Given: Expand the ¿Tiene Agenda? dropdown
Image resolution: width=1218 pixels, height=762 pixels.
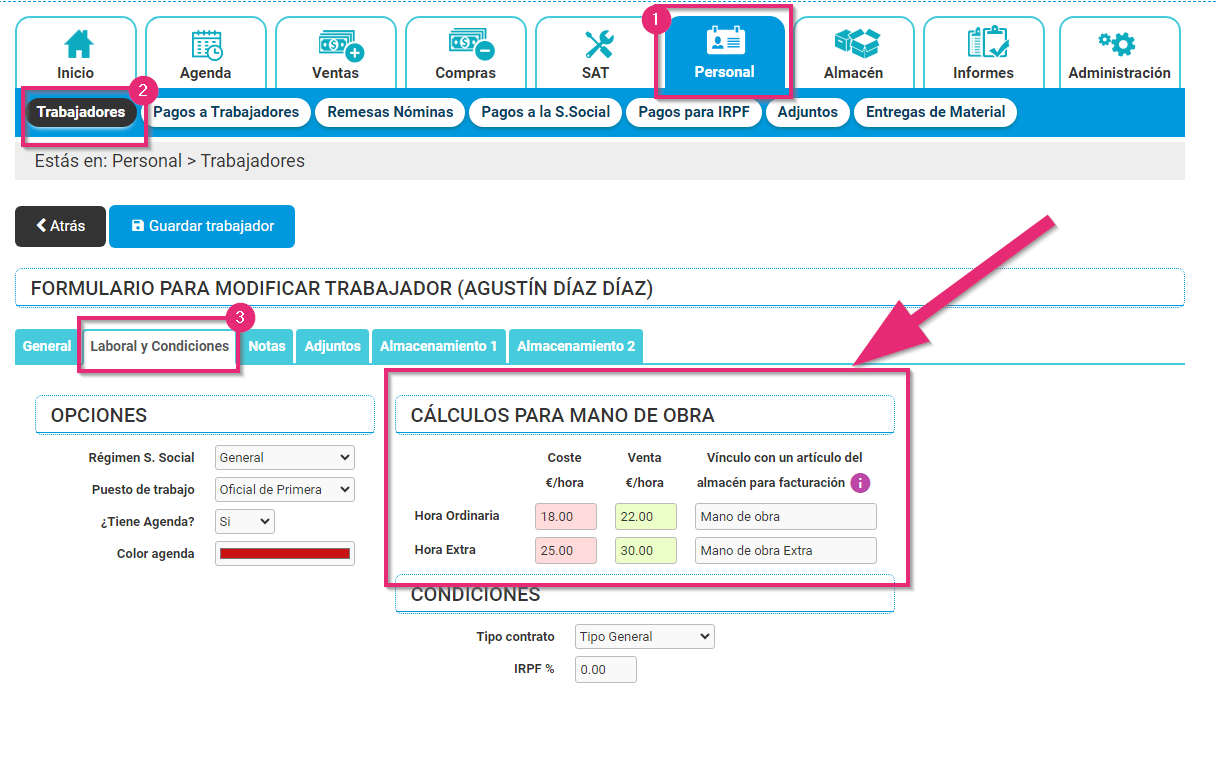Looking at the screenshot, I should [x=245, y=522].
